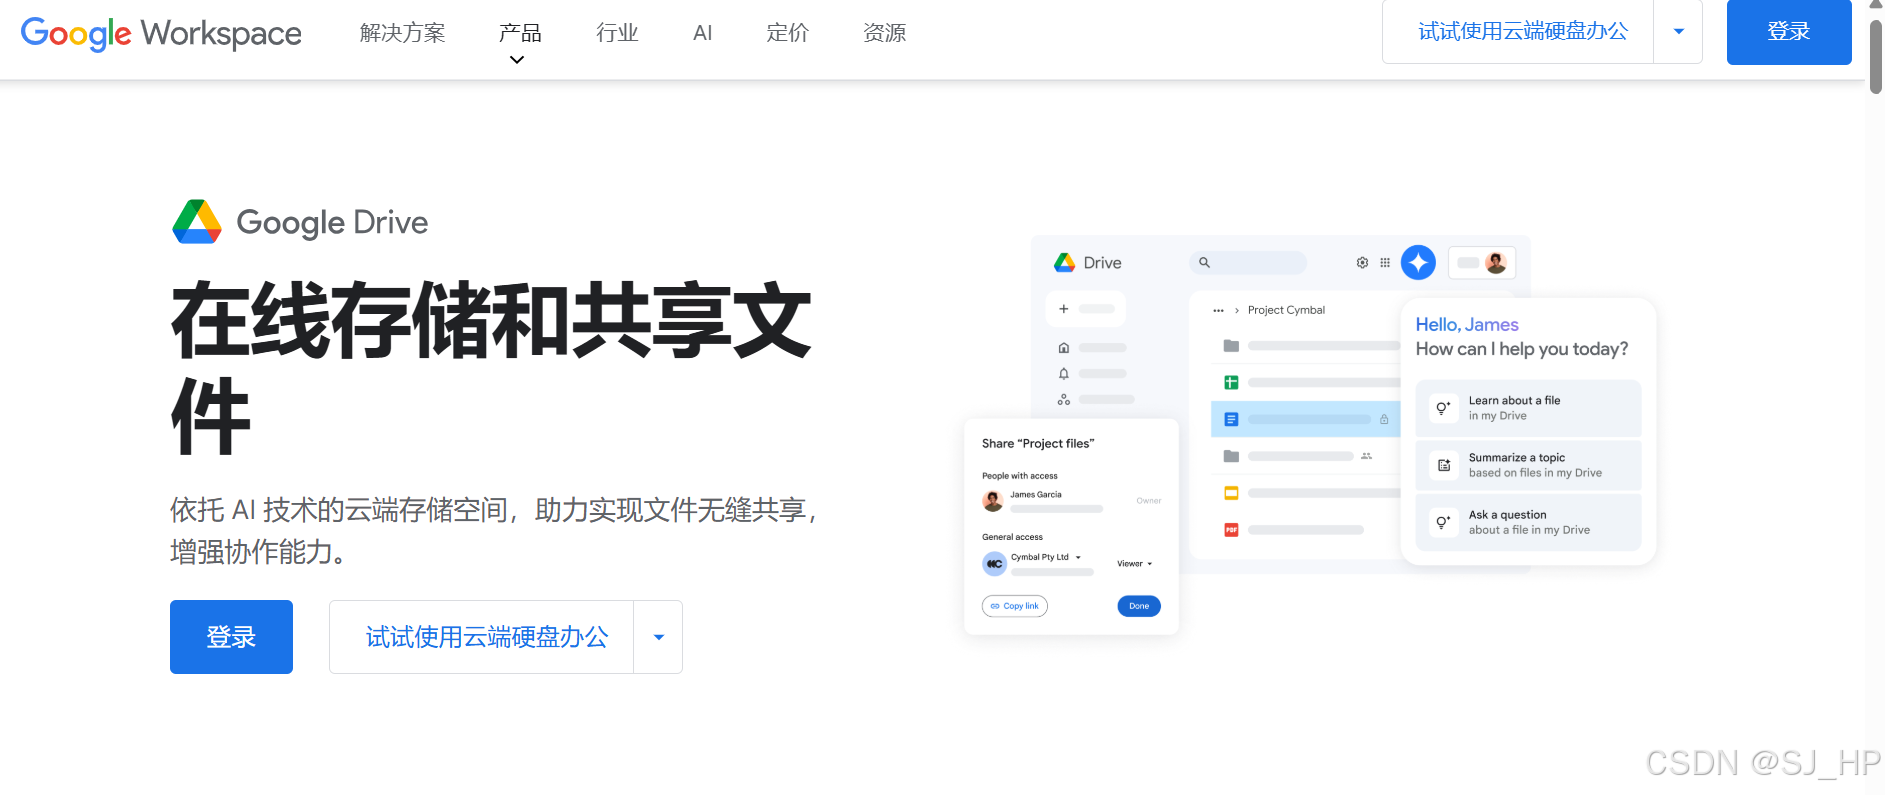This screenshot has height=795, width=1885.
Task: Click James Garcia's avatar in share dialog
Action: [x=993, y=500]
